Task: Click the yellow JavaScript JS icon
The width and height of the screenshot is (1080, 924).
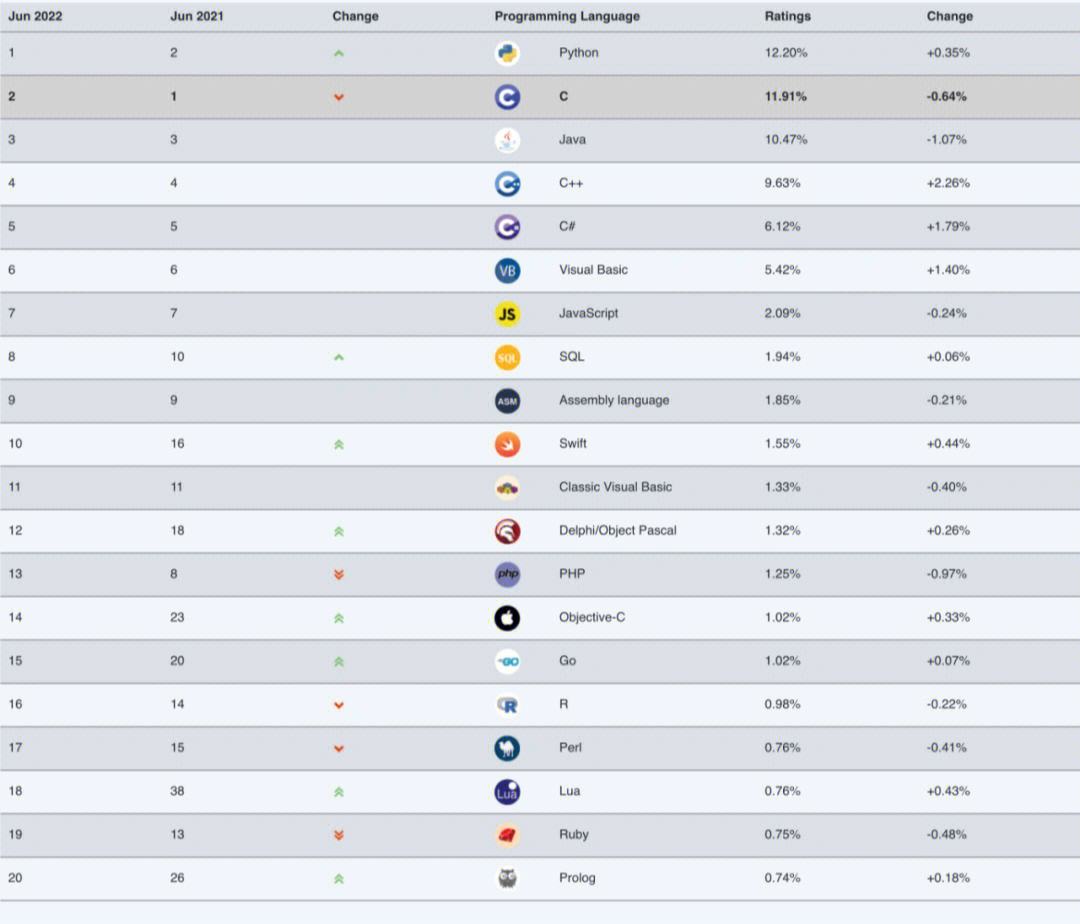Action: click(x=507, y=314)
